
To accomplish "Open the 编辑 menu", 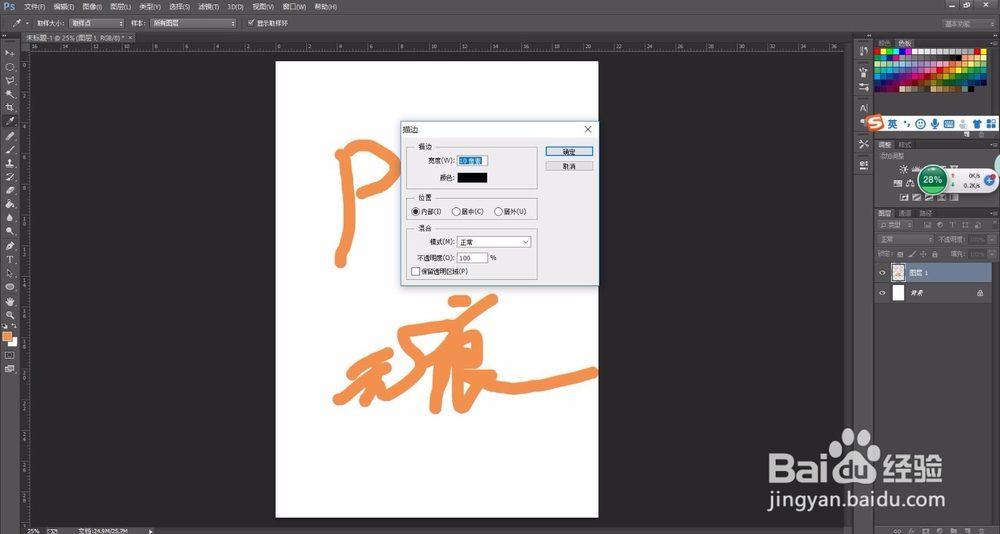I will (x=63, y=7).
